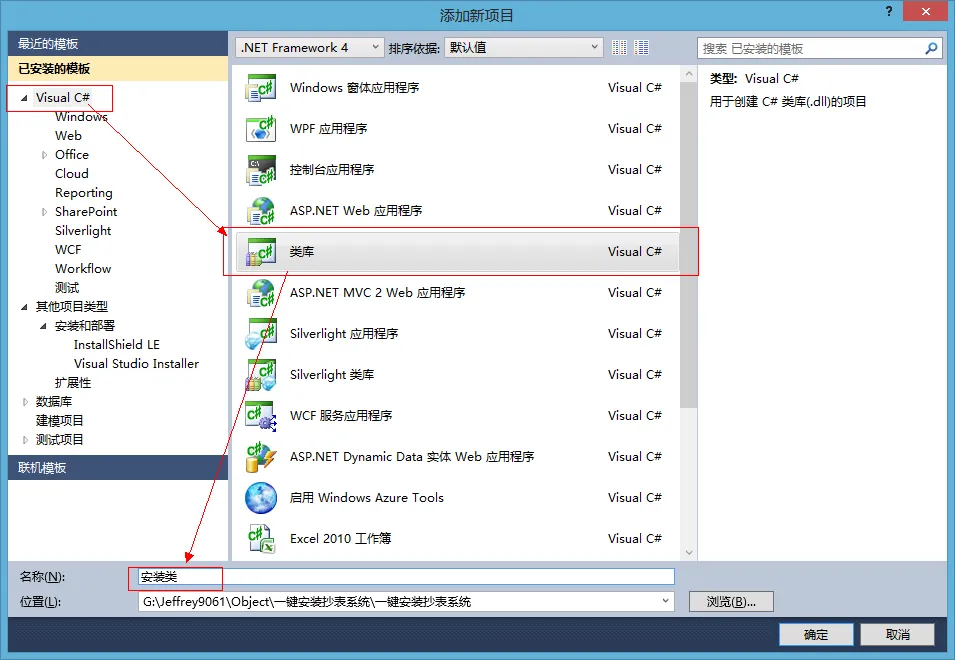Expand the 数据库 tree node
955x660 pixels.
[x=25, y=402]
